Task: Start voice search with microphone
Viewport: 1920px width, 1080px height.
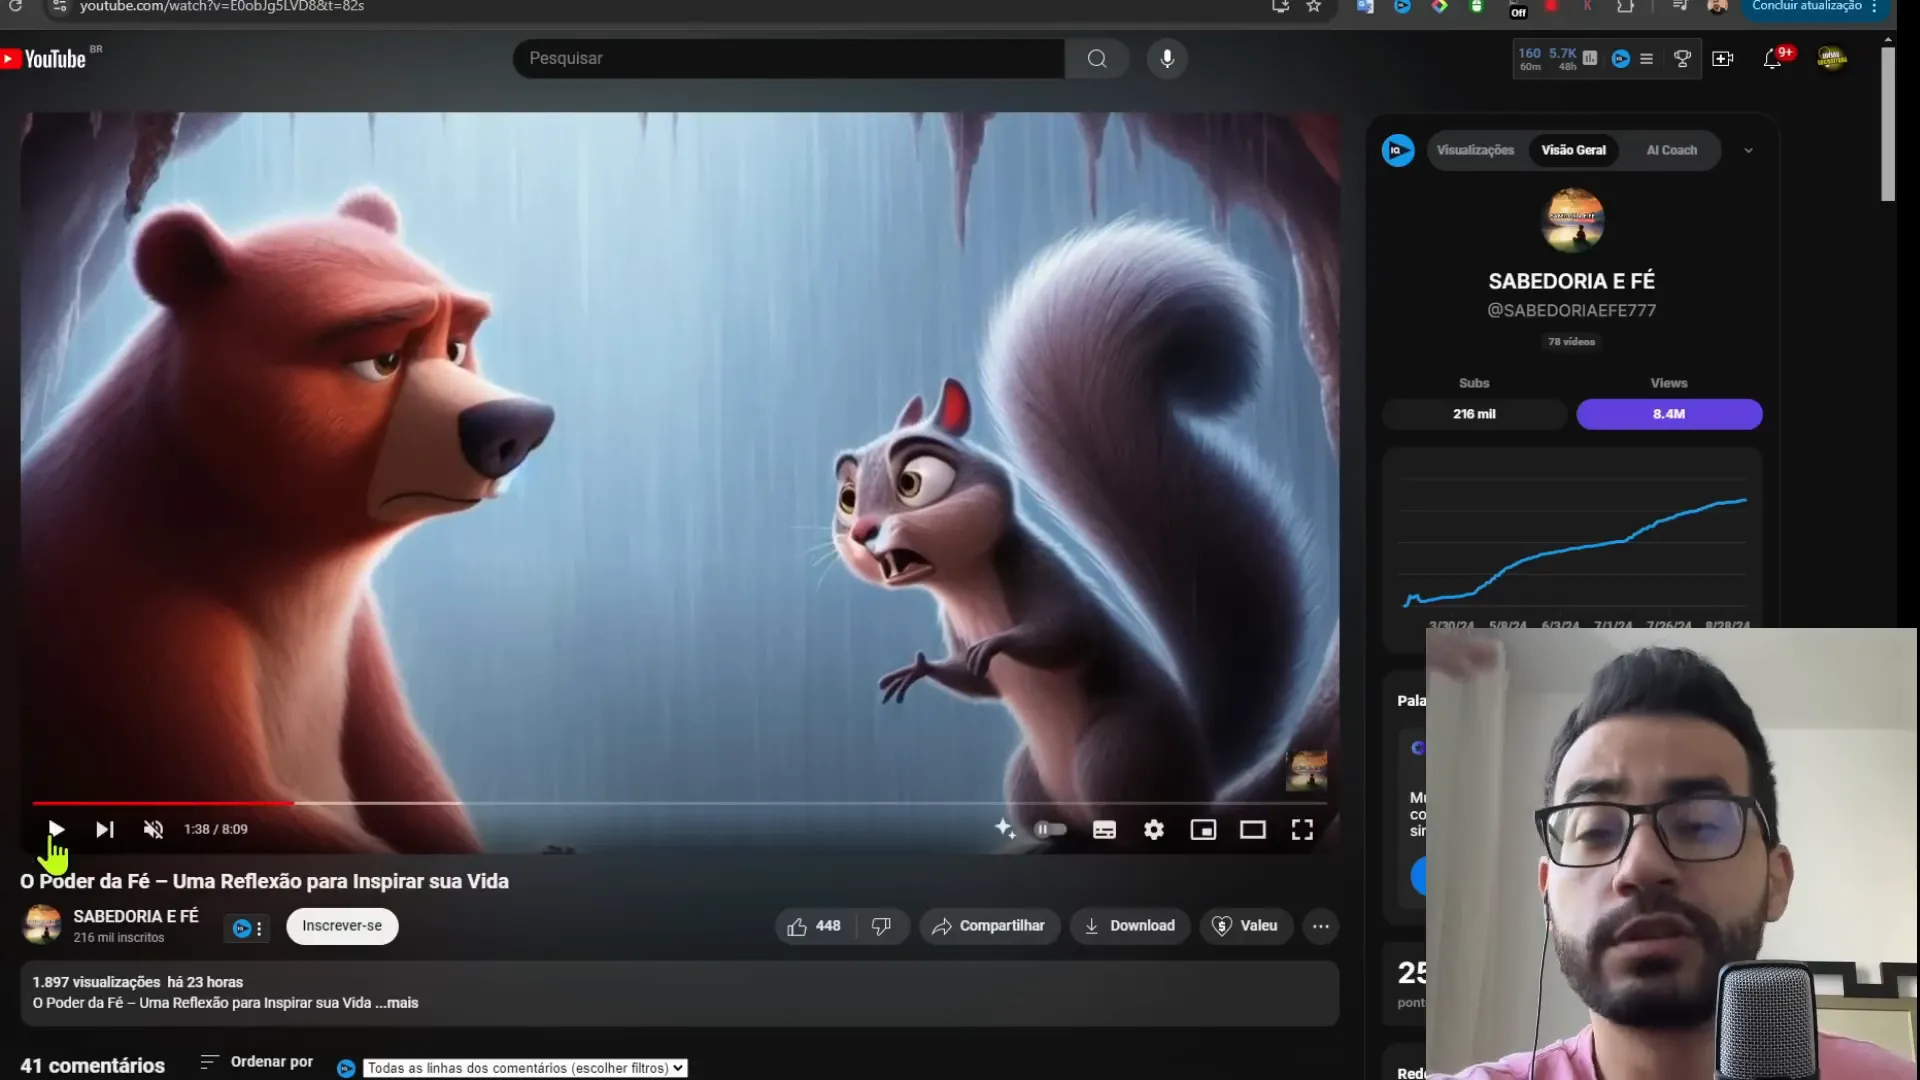Action: coord(1167,58)
